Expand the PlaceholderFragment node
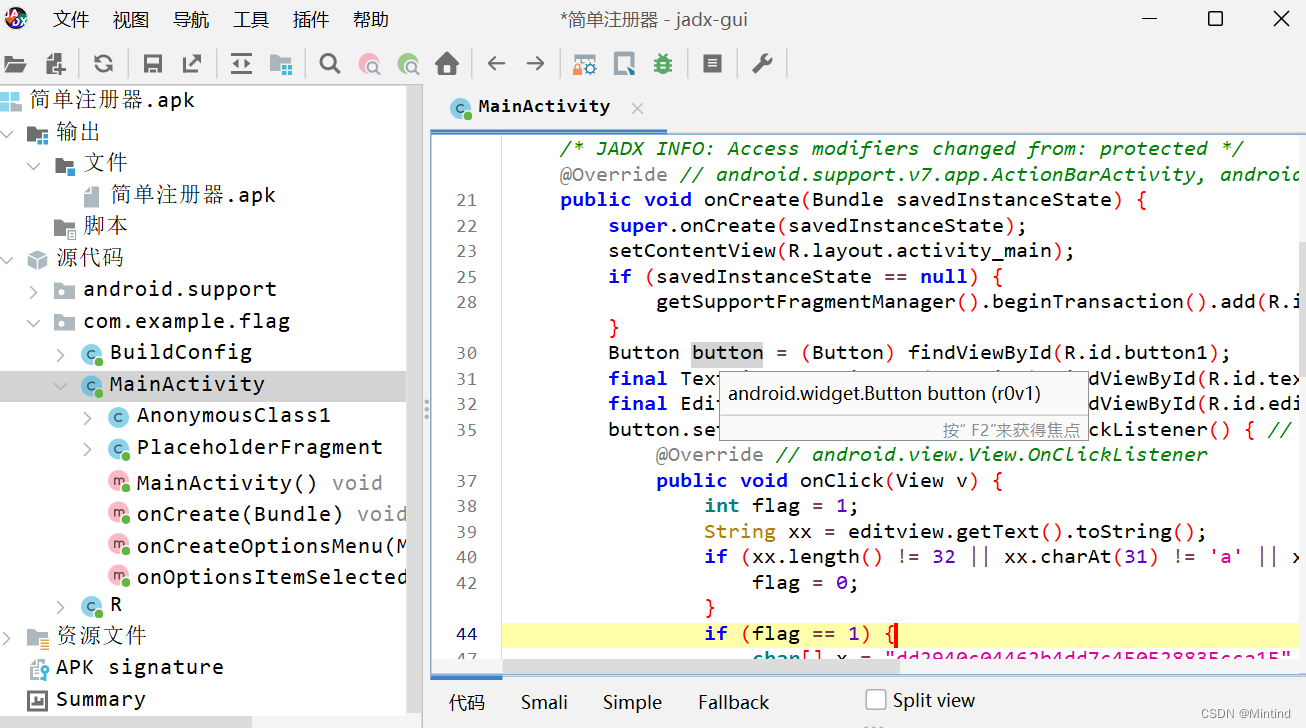The height and width of the screenshot is (728, 1306). 88,449
